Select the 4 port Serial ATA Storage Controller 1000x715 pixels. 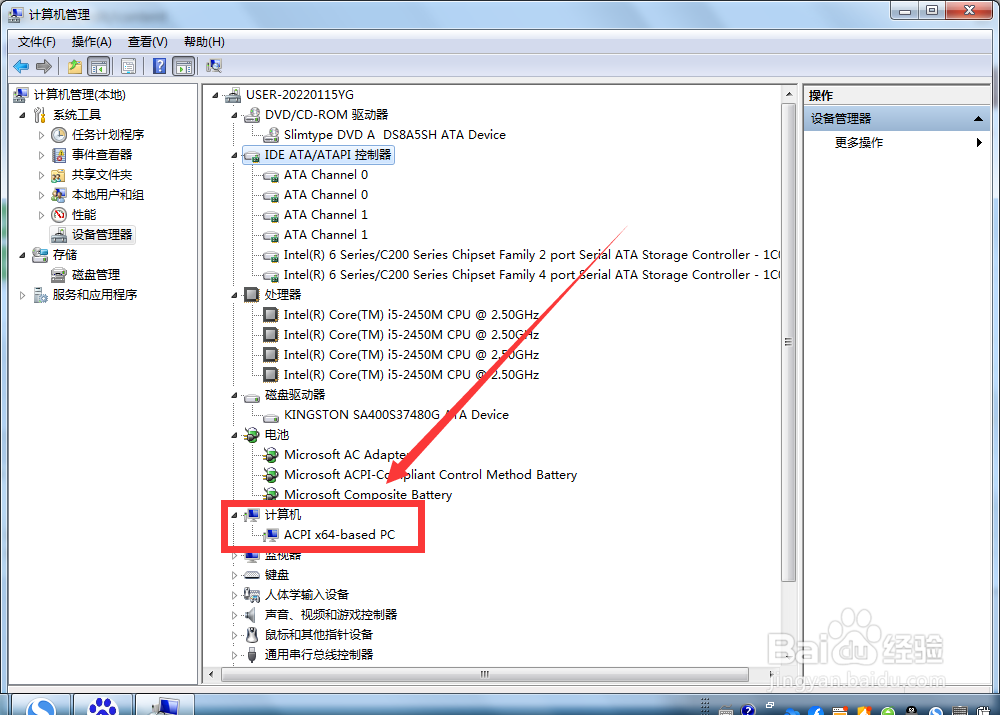531,274
